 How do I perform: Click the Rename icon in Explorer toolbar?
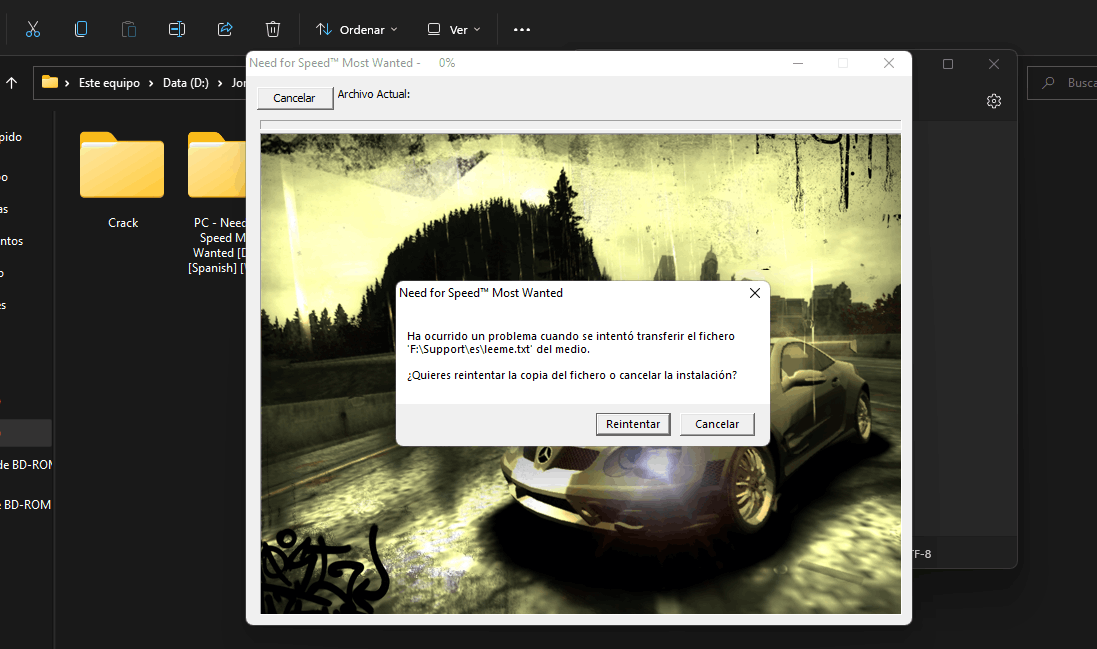[177, 29]
